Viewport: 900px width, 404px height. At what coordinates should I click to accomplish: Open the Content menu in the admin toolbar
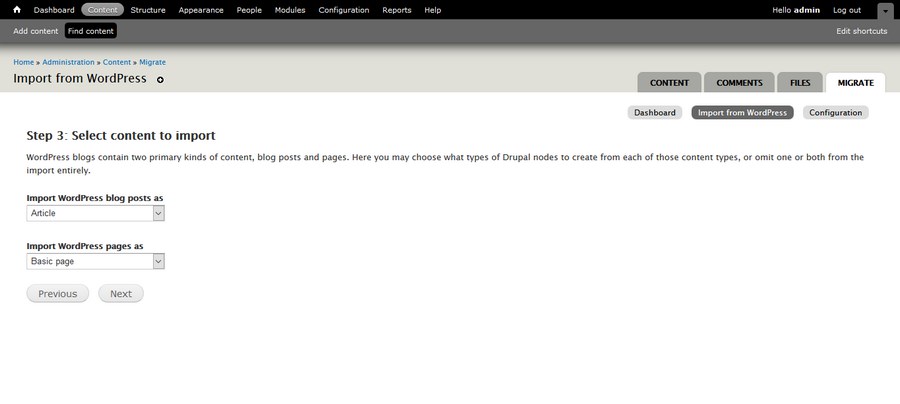tap(103, 10)
